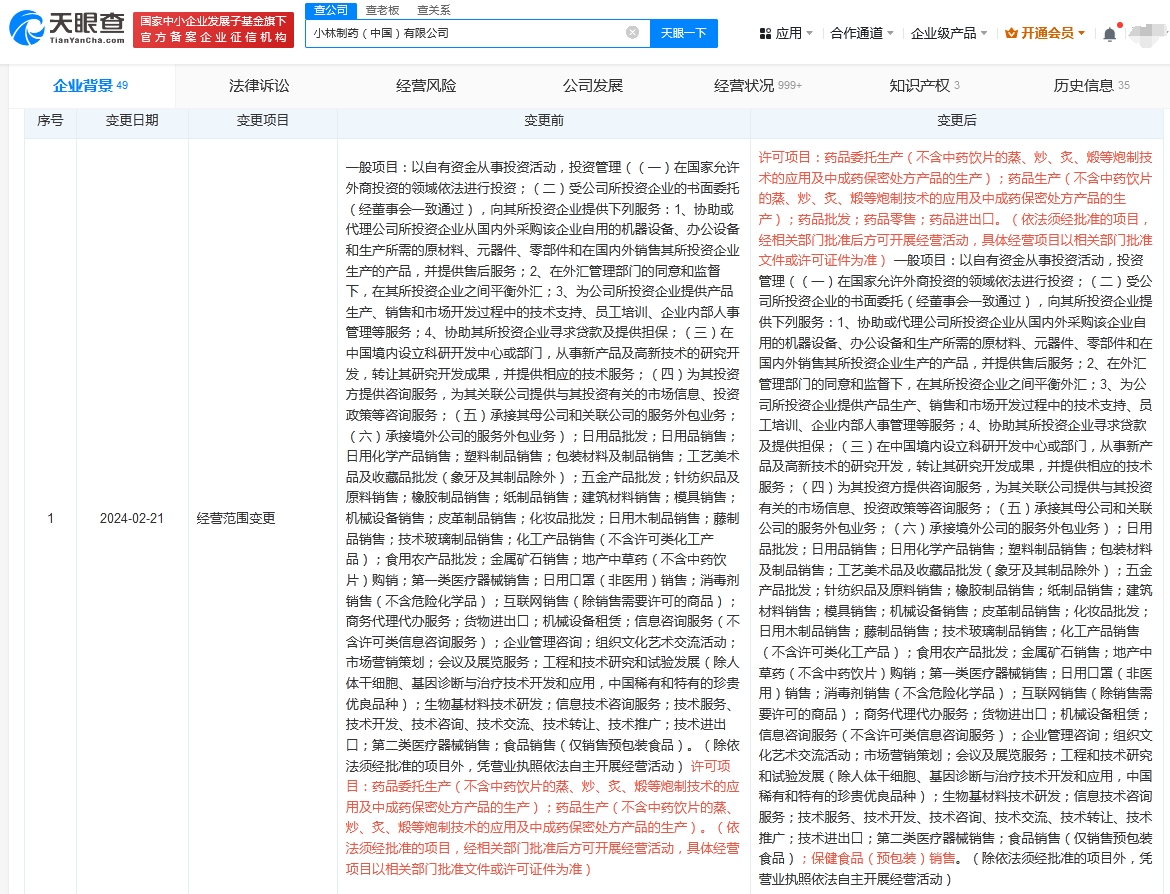Open the 知识产权 tab
The height and width of the screenshot is (894, 1170).
coord(925,86)
